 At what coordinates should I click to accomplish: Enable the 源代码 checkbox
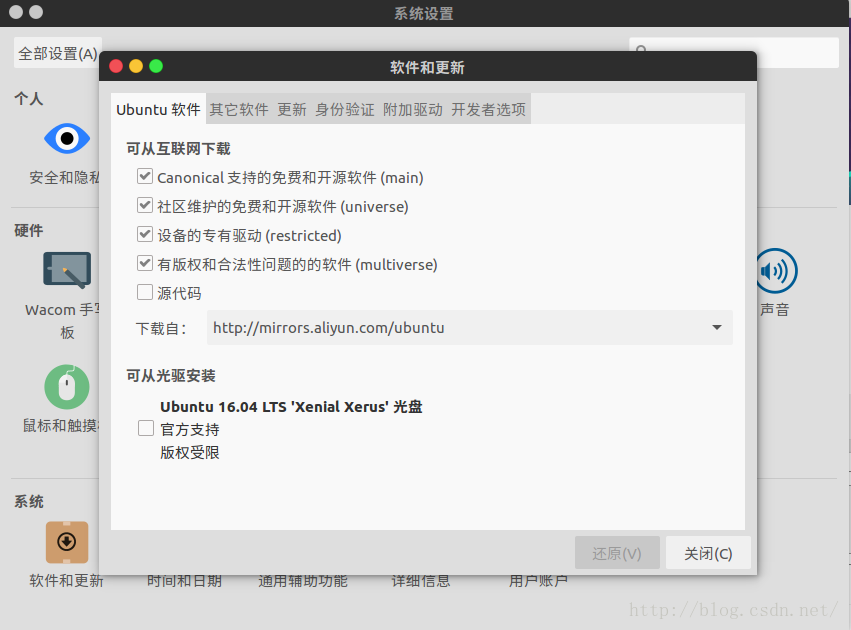[x=144, y=292]
